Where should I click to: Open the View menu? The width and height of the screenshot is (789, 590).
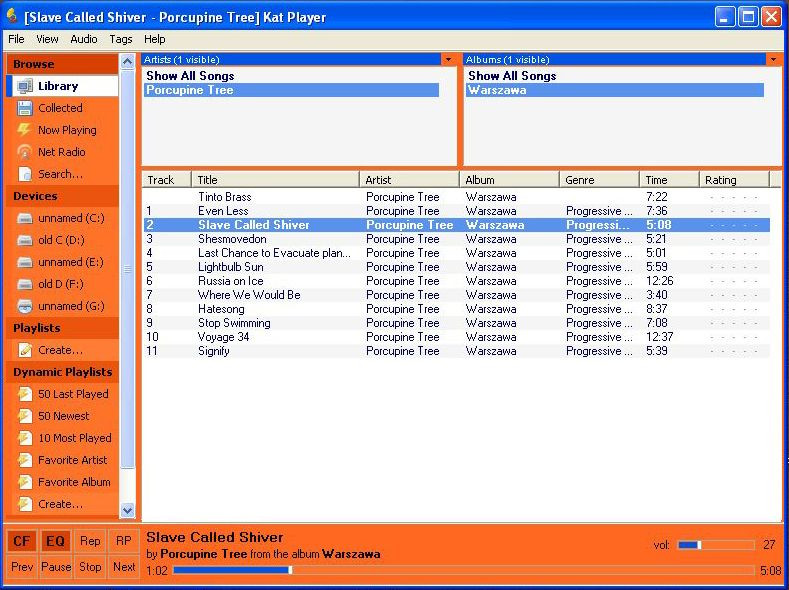pyautogui.click(x=47, y=39)
